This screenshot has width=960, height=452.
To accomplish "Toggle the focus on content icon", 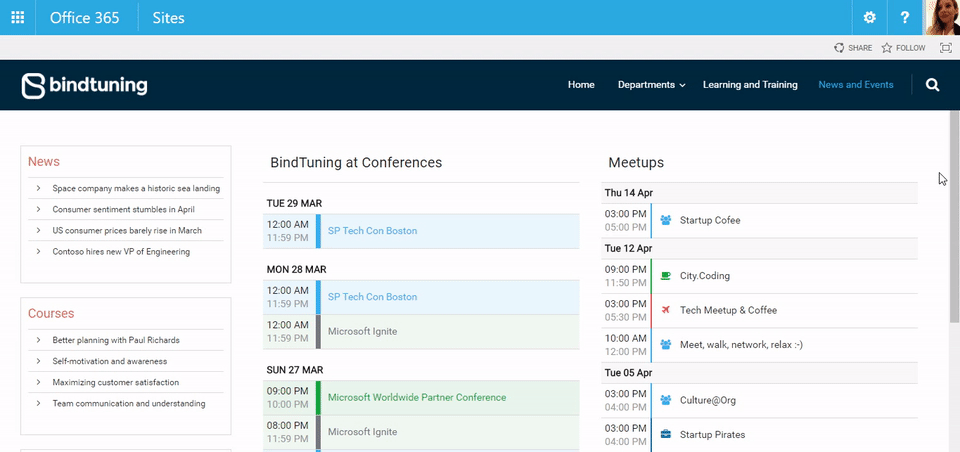I will click(946, 48).
